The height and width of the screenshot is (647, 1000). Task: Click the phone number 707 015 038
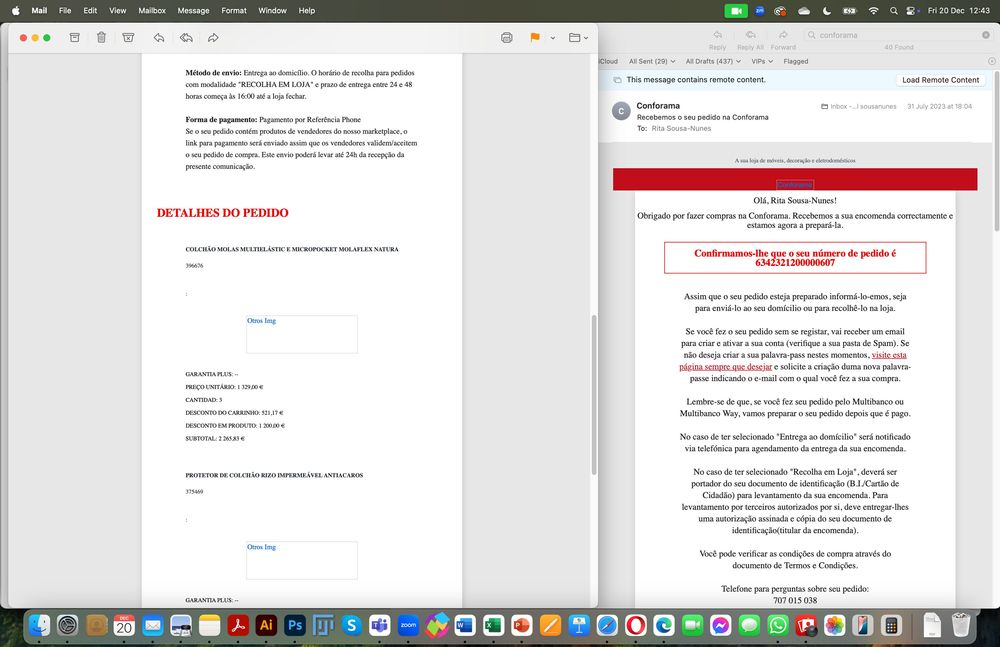click(795, 600)
